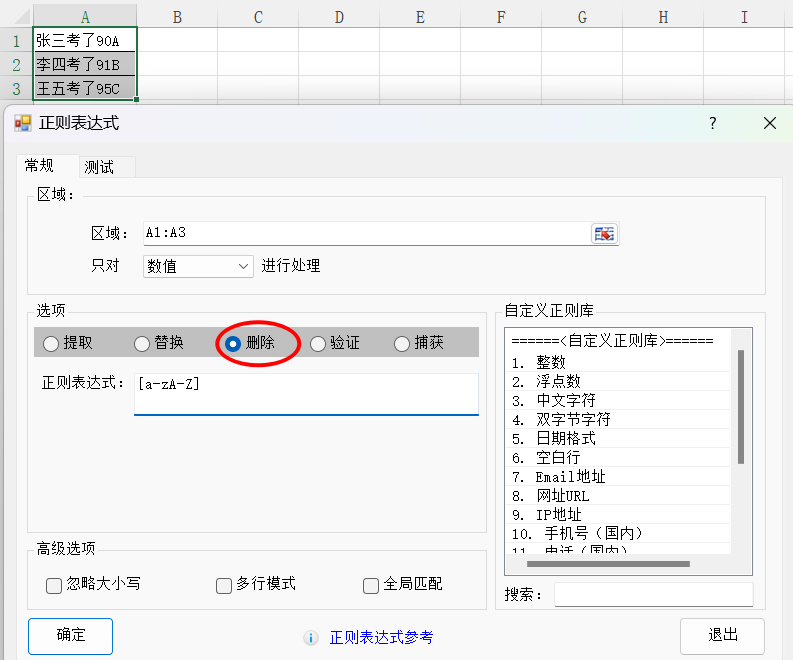Viewport: 793px width, 660px height.
Task: Select the 替换 radio option
Action: click(142, 344)
